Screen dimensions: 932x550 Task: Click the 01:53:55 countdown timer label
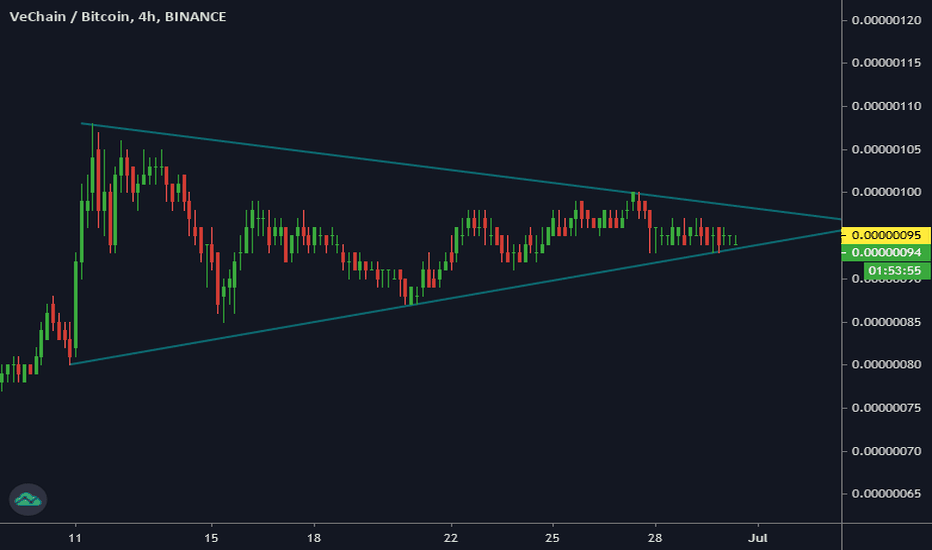(895, 271)
